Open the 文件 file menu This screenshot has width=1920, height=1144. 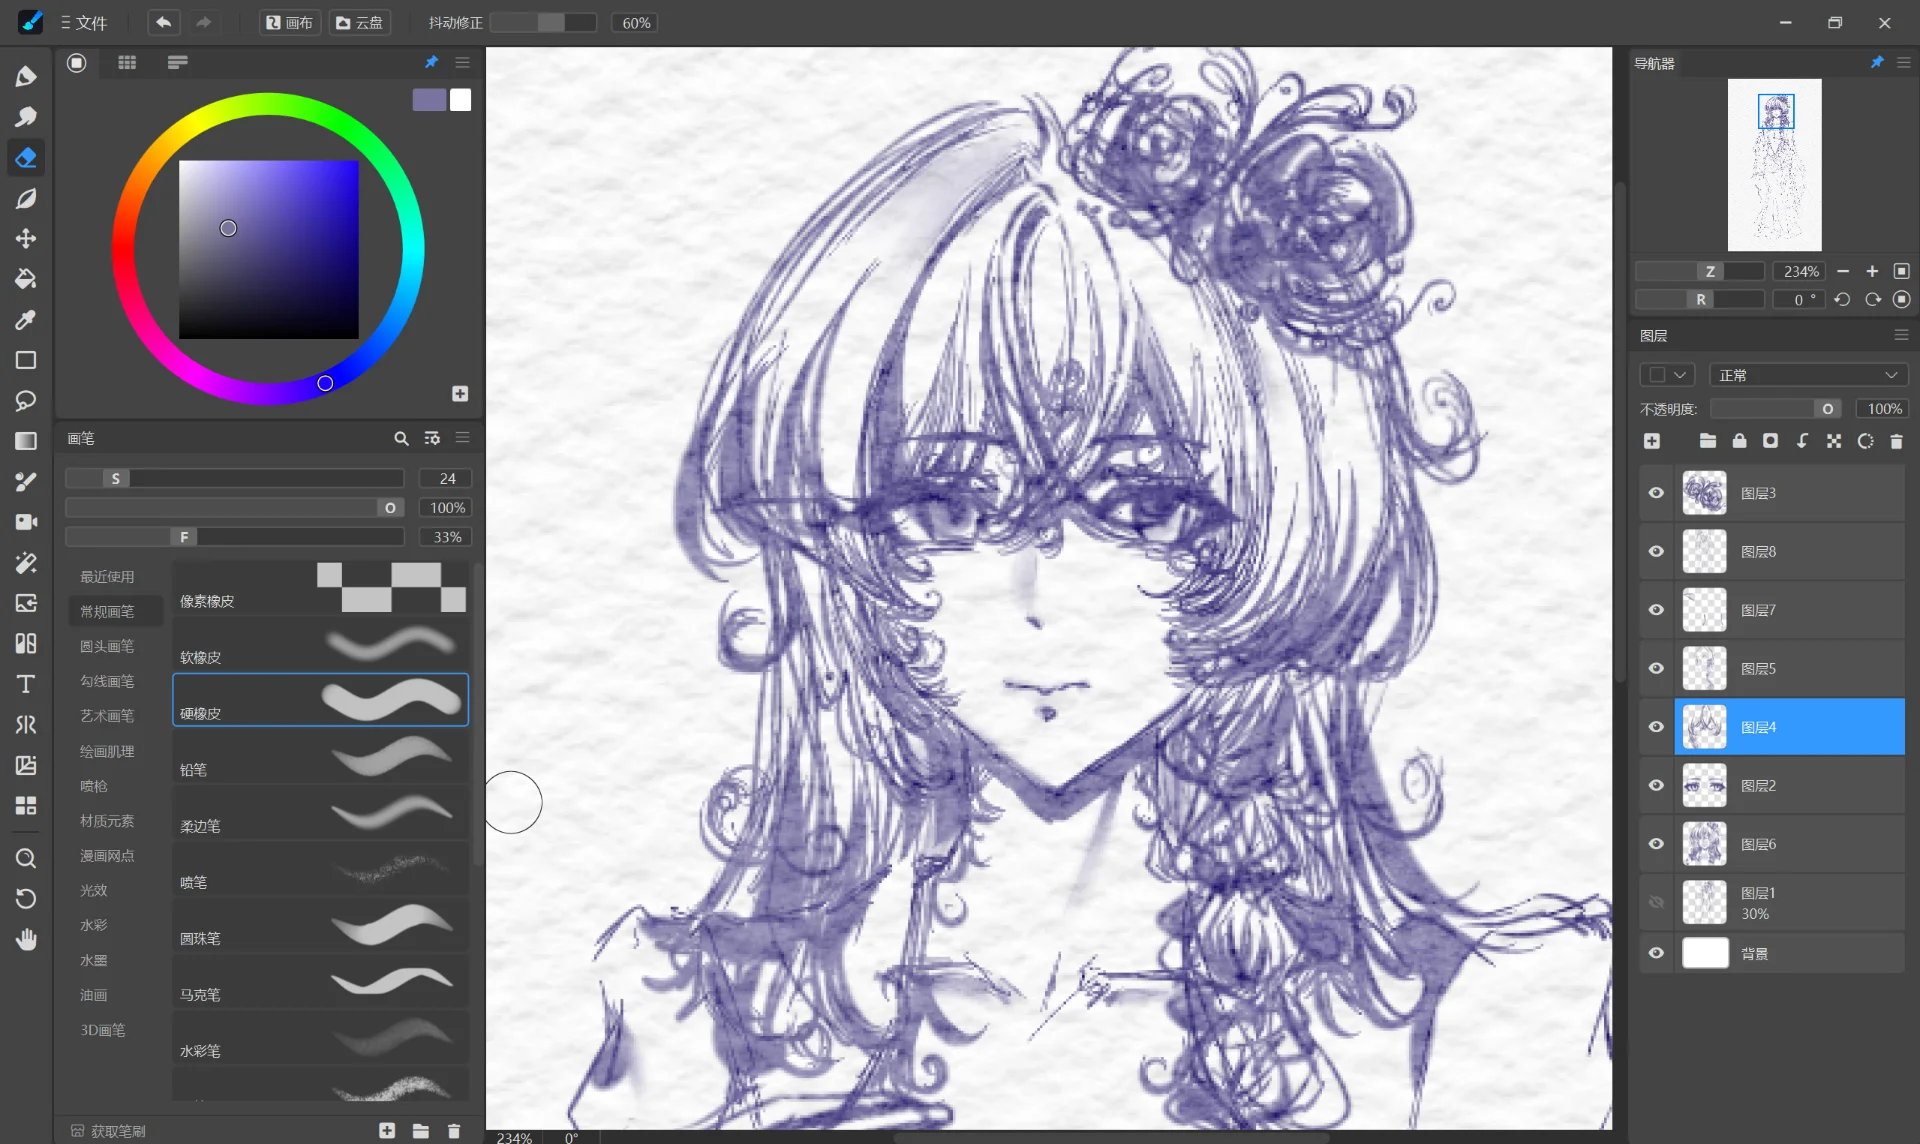[83, 22]
